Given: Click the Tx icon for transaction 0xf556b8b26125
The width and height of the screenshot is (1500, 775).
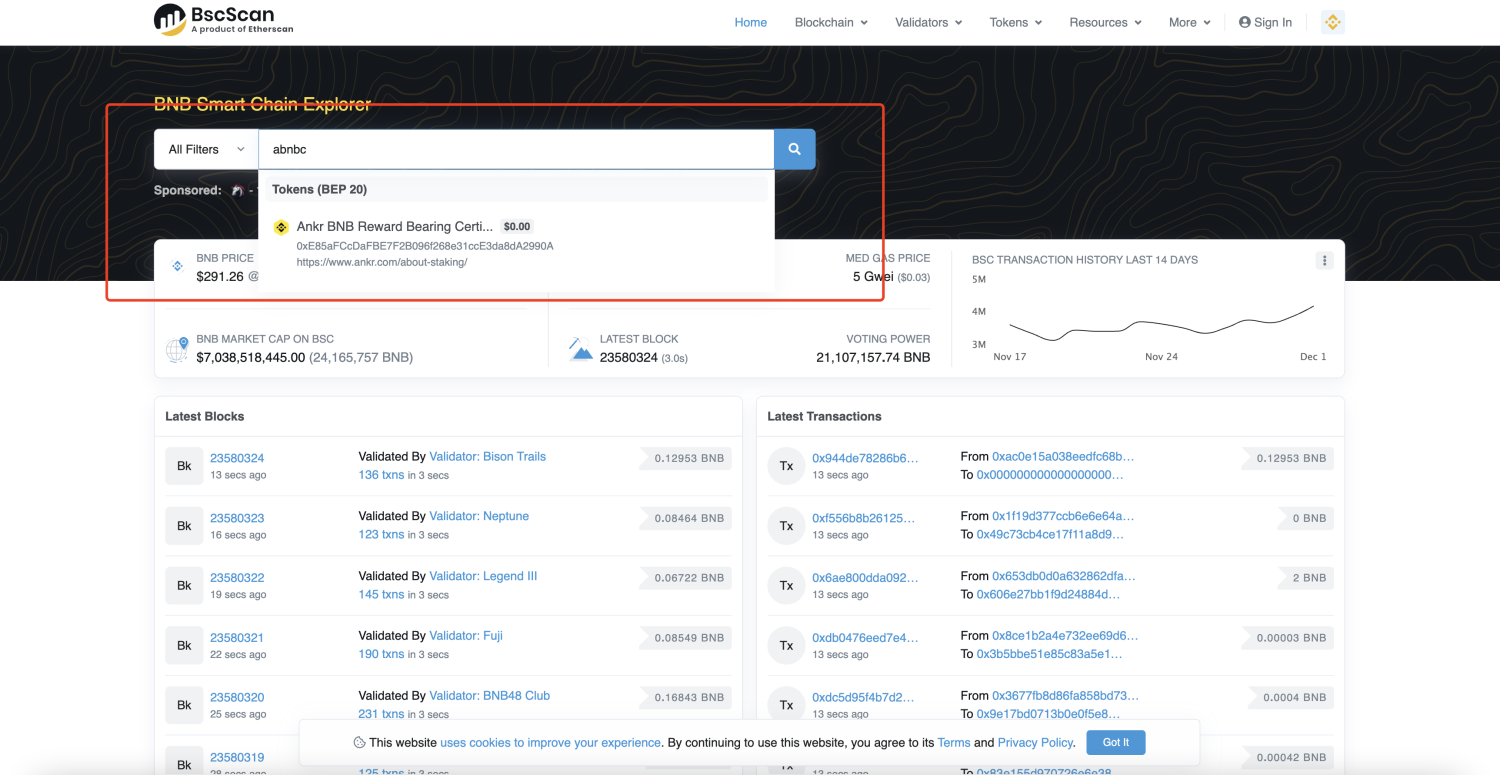Looking at the screenshot, I should point(786,526).
